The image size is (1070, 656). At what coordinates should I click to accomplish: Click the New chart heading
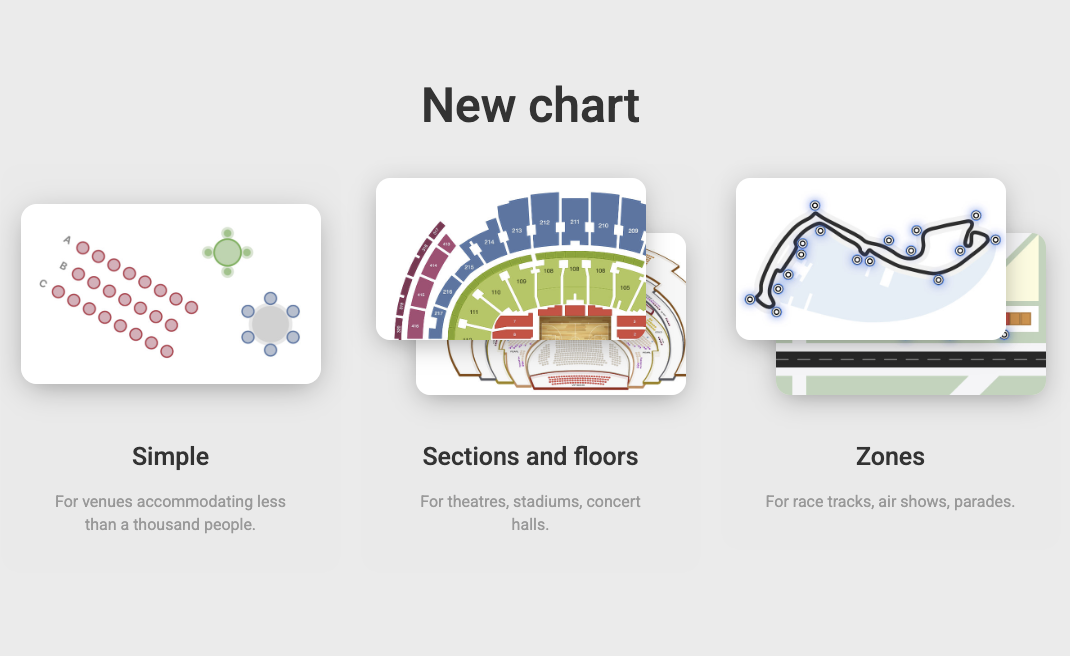[x=530, y=106]
